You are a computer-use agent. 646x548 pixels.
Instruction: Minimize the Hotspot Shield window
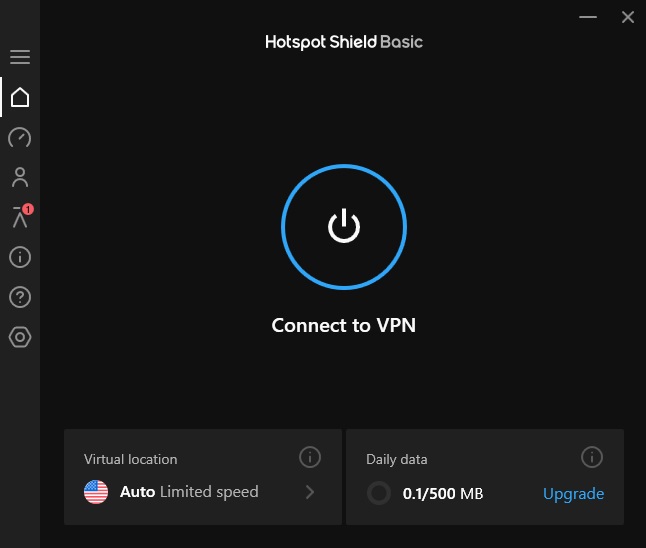[x=590, y=17]
